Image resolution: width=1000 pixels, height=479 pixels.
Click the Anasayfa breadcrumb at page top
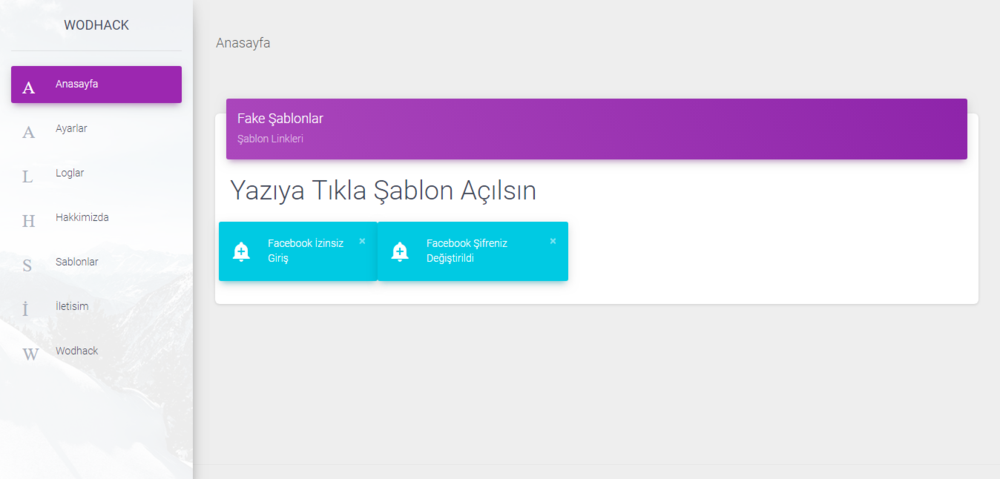[243, 43]
